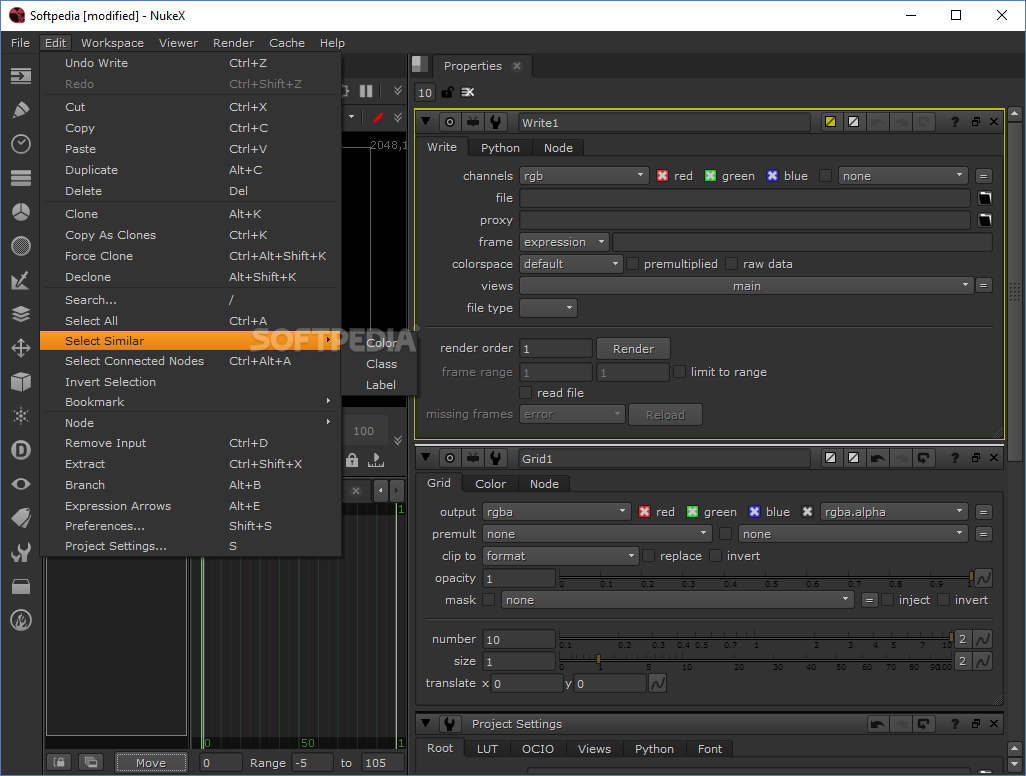Open the FurnaceCore flame icon
1026x776 pixels.
[x=21, y=620]
